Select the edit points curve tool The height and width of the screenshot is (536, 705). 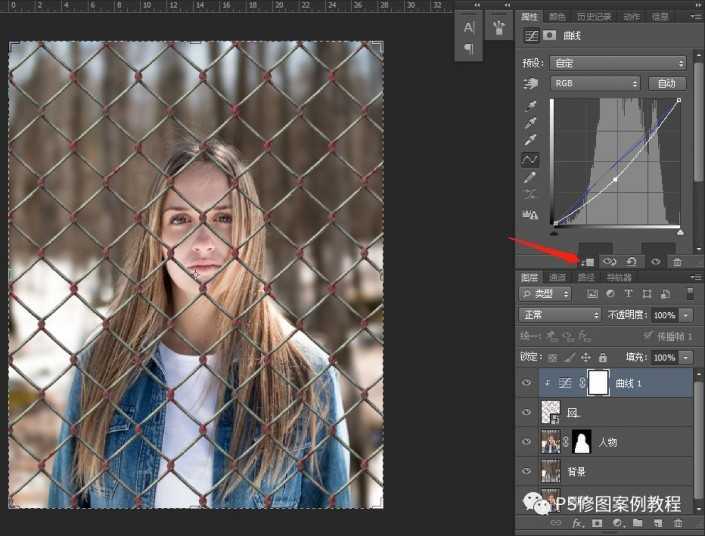tap(530, 159)
